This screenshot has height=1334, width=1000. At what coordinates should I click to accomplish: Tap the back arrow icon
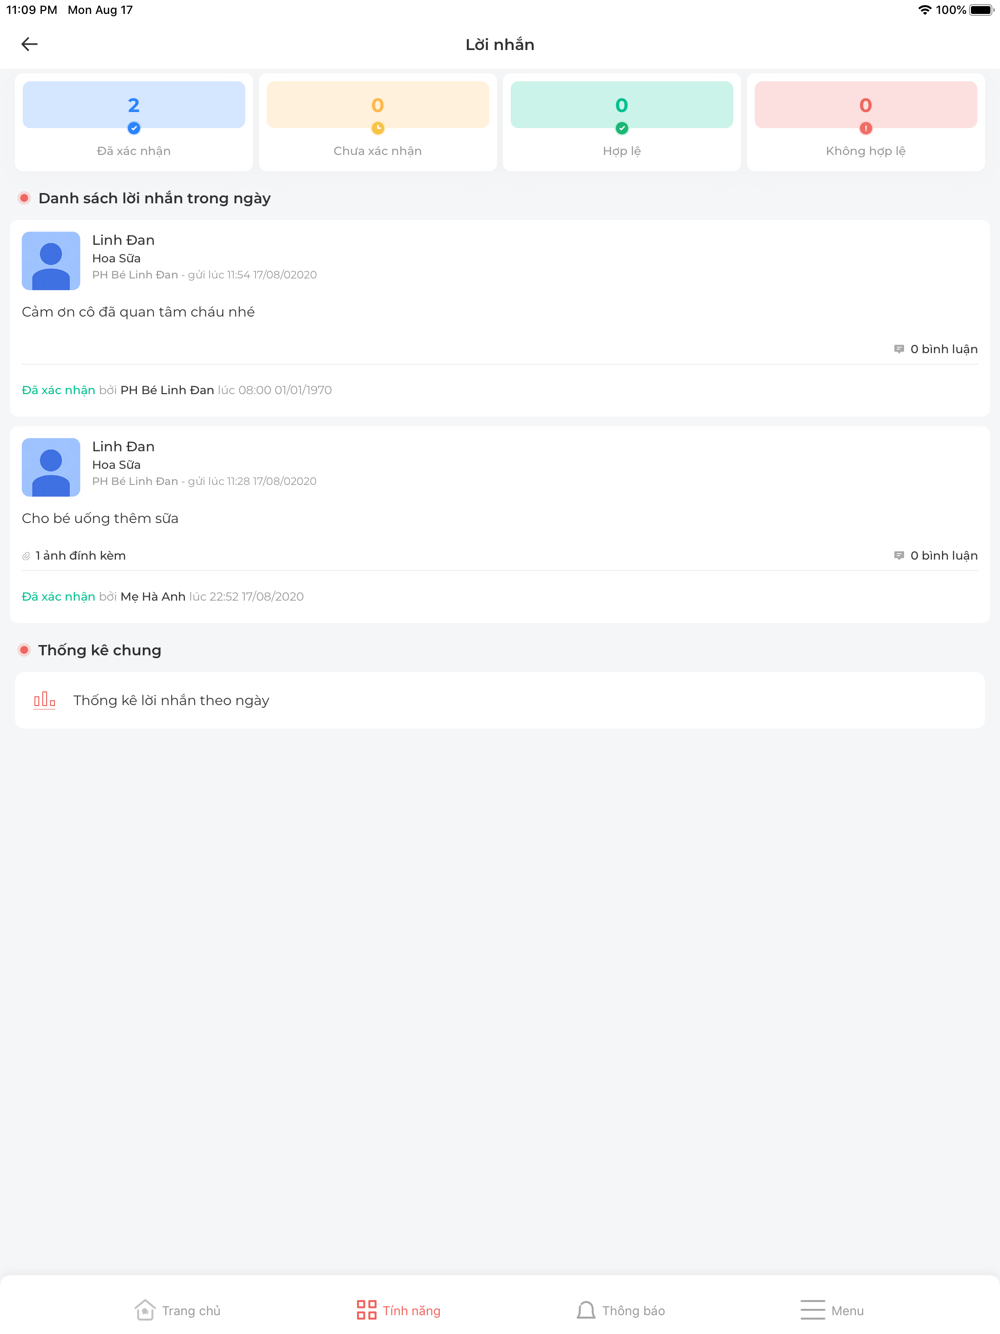click(x=29, y=44)
